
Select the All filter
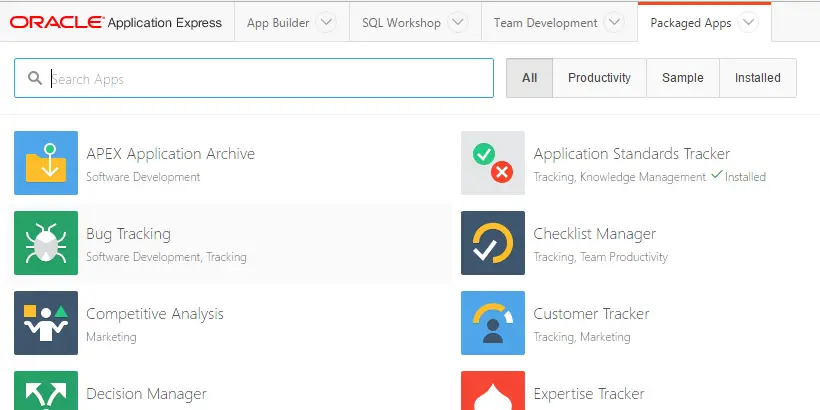click(529, 78)
